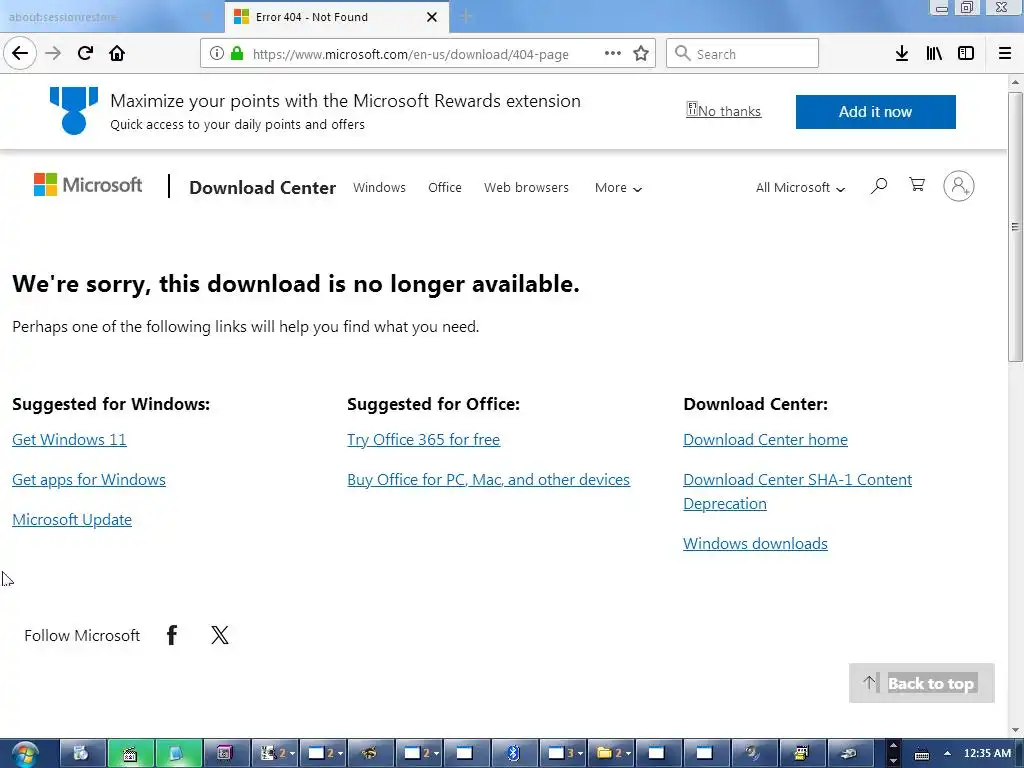The width and height of the screenshot is (1024, 768).
Task: Toggle the sidebar view icon
Action: (x=966, y=54)
